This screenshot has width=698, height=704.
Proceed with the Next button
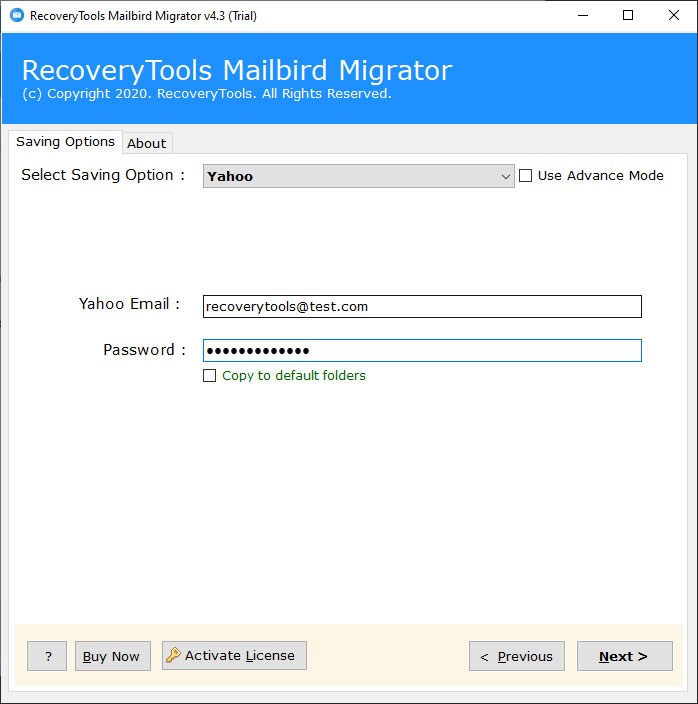point(624,656)
